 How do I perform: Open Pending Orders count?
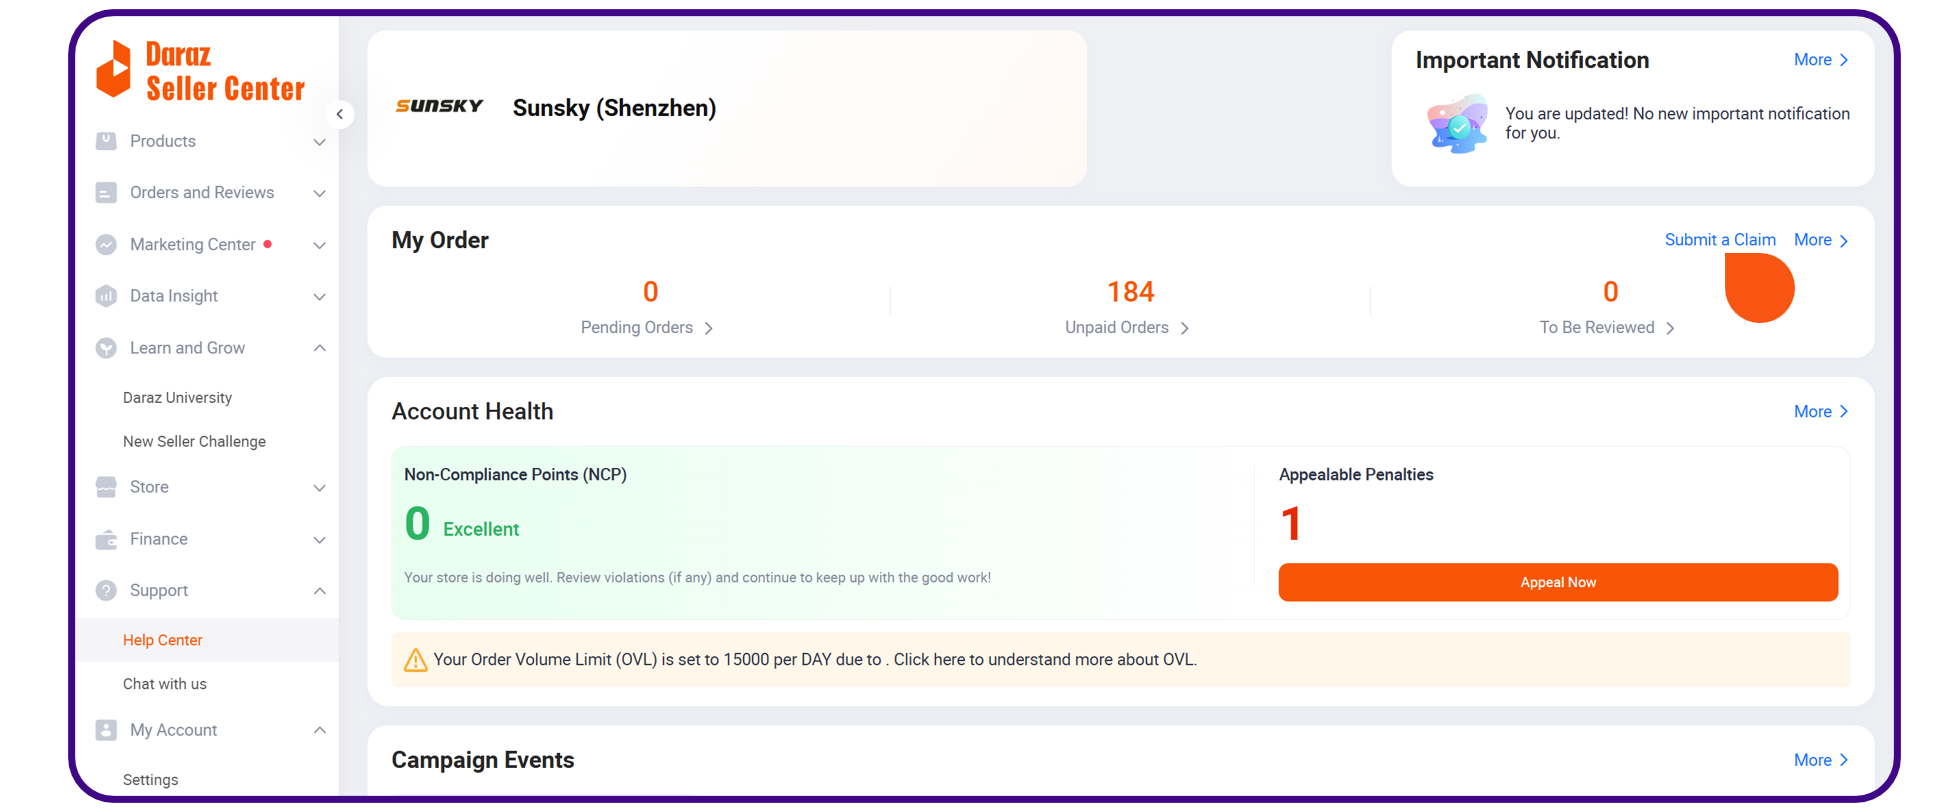pyautogui.click(x=650, y=292)
